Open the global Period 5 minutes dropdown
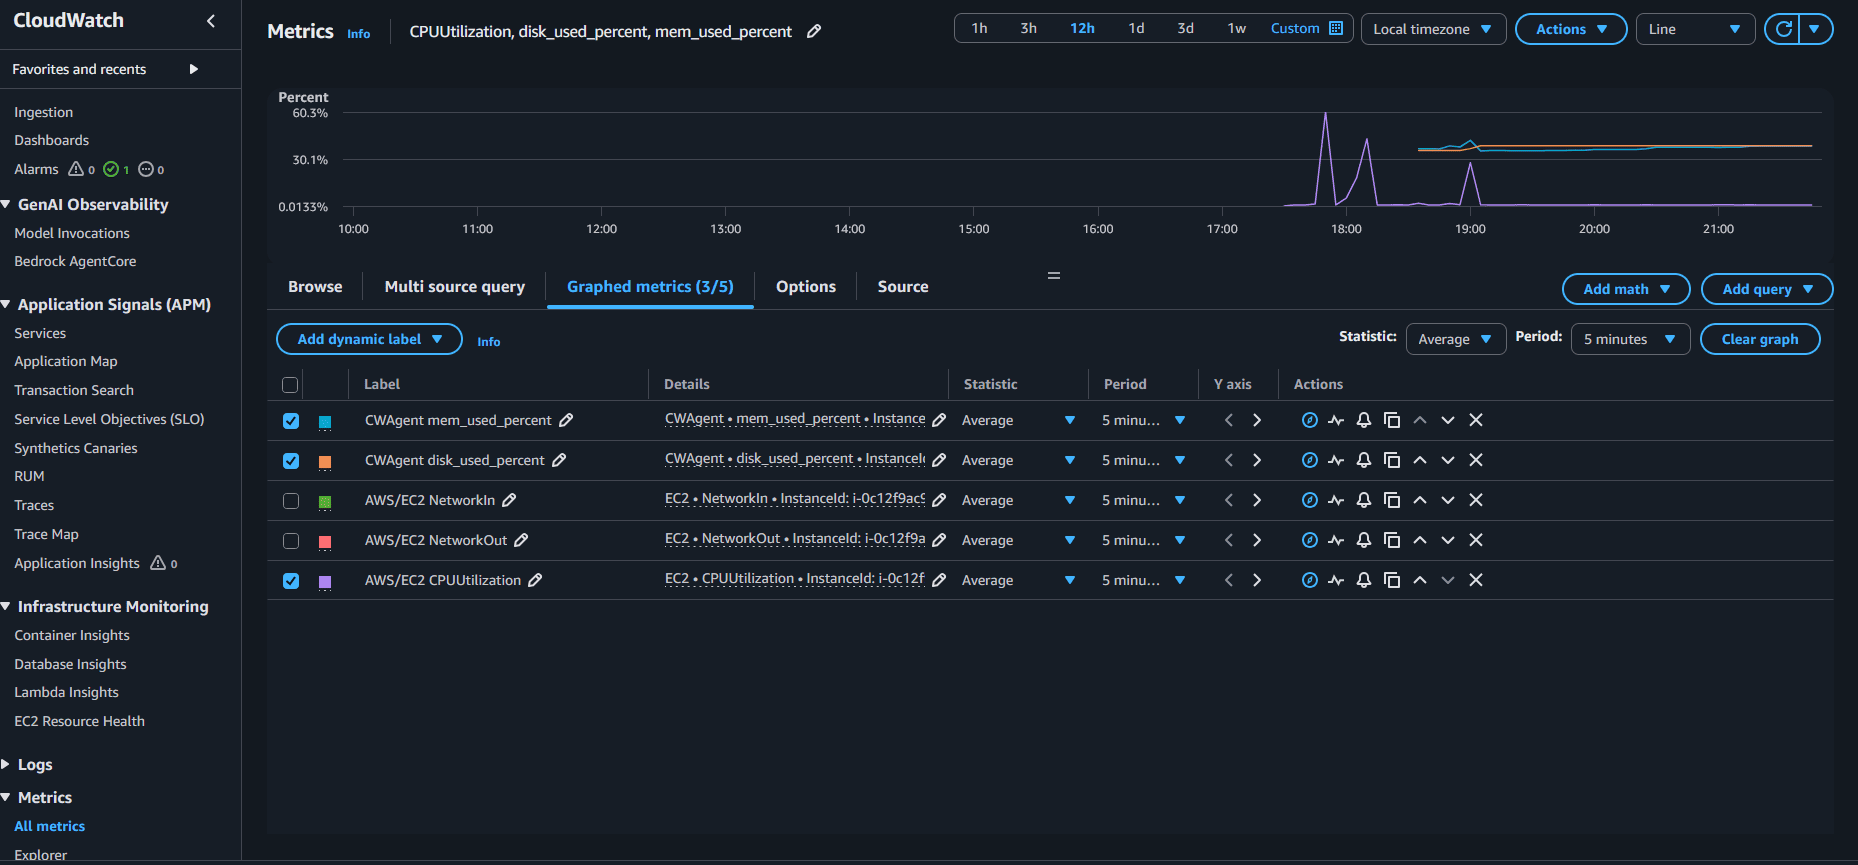The width and height of the screenshot is (1858, 865). coord(1630,339)
